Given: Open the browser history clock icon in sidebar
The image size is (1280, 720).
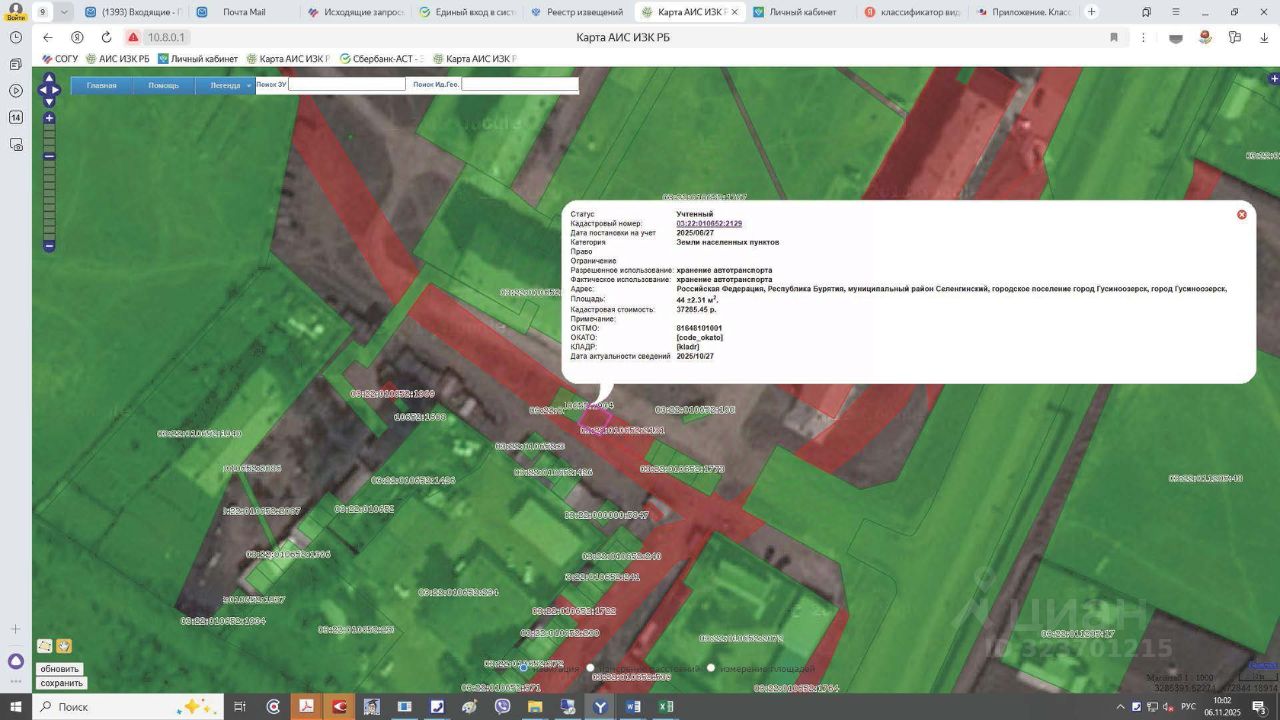Looking at the screenshot, I should pyautogui.click(x=16, y=37).
